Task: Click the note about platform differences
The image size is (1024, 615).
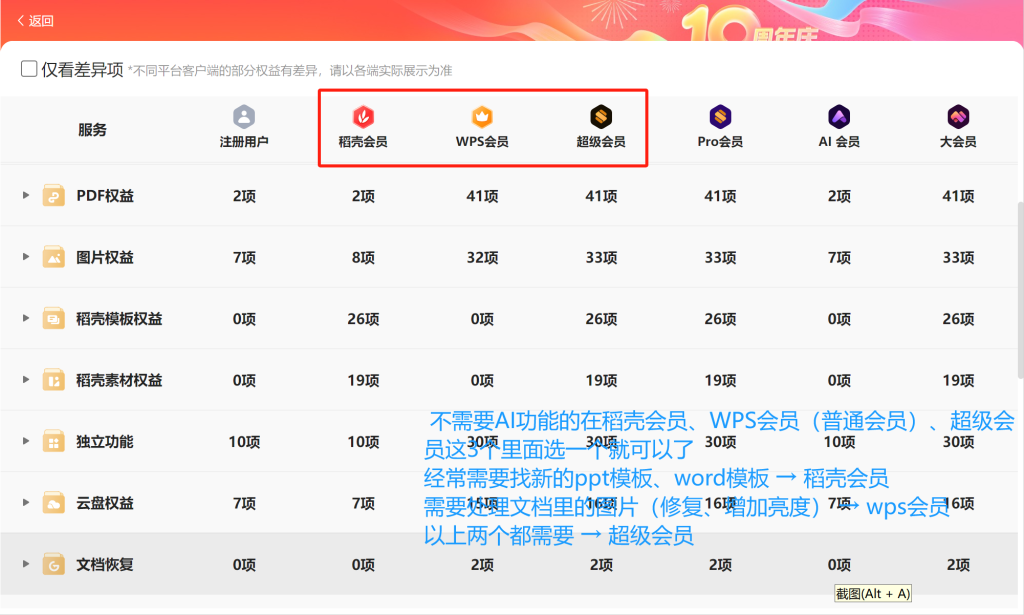Action: (x=290, y=71)
